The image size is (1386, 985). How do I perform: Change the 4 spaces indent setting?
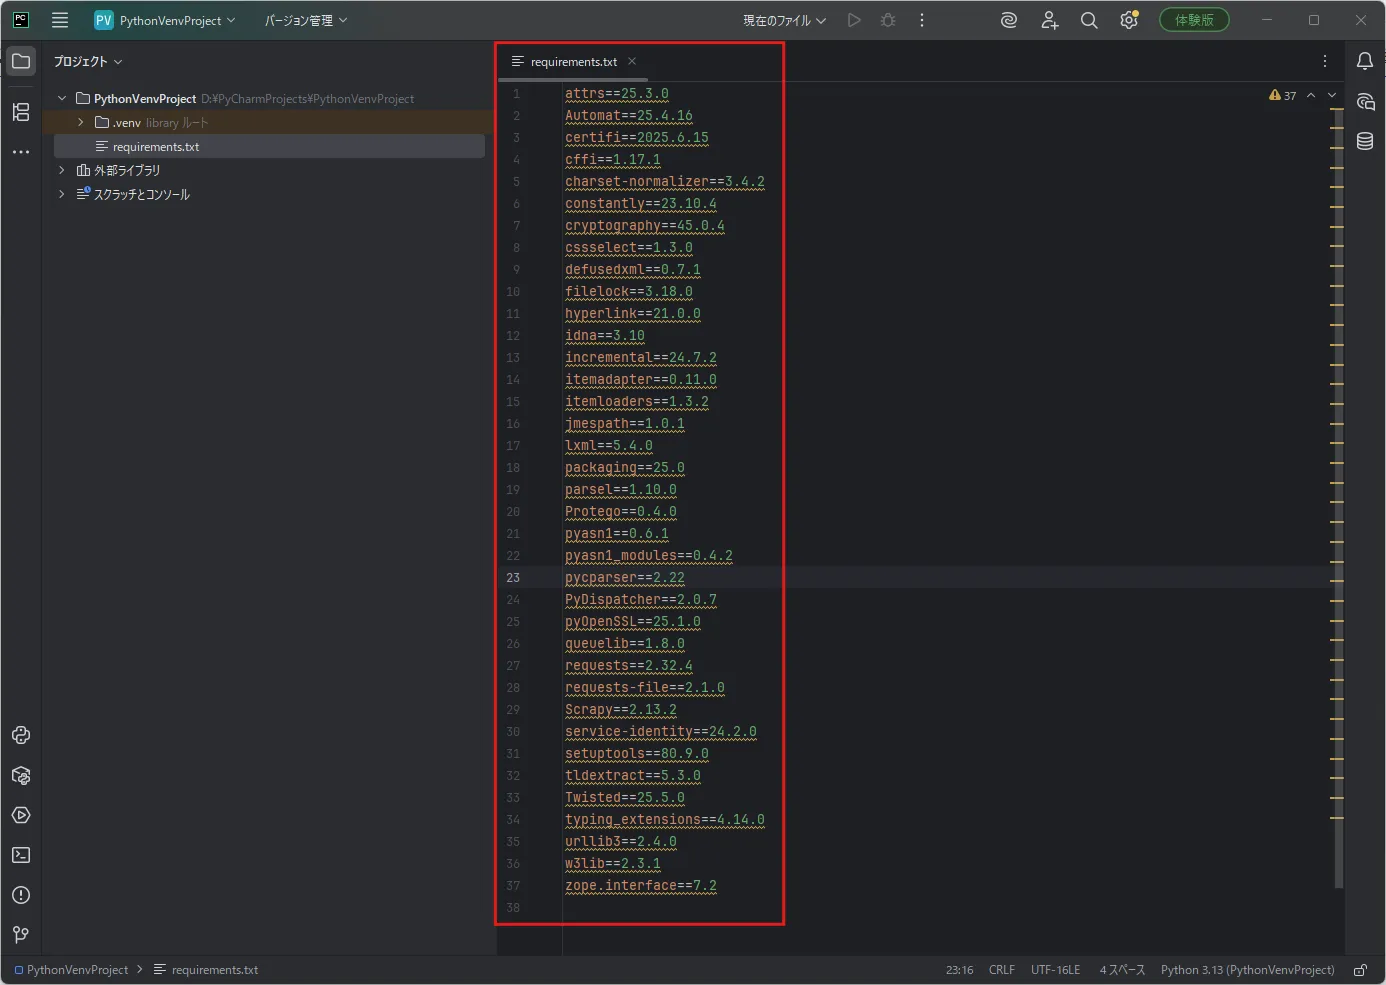(1122, 970)
